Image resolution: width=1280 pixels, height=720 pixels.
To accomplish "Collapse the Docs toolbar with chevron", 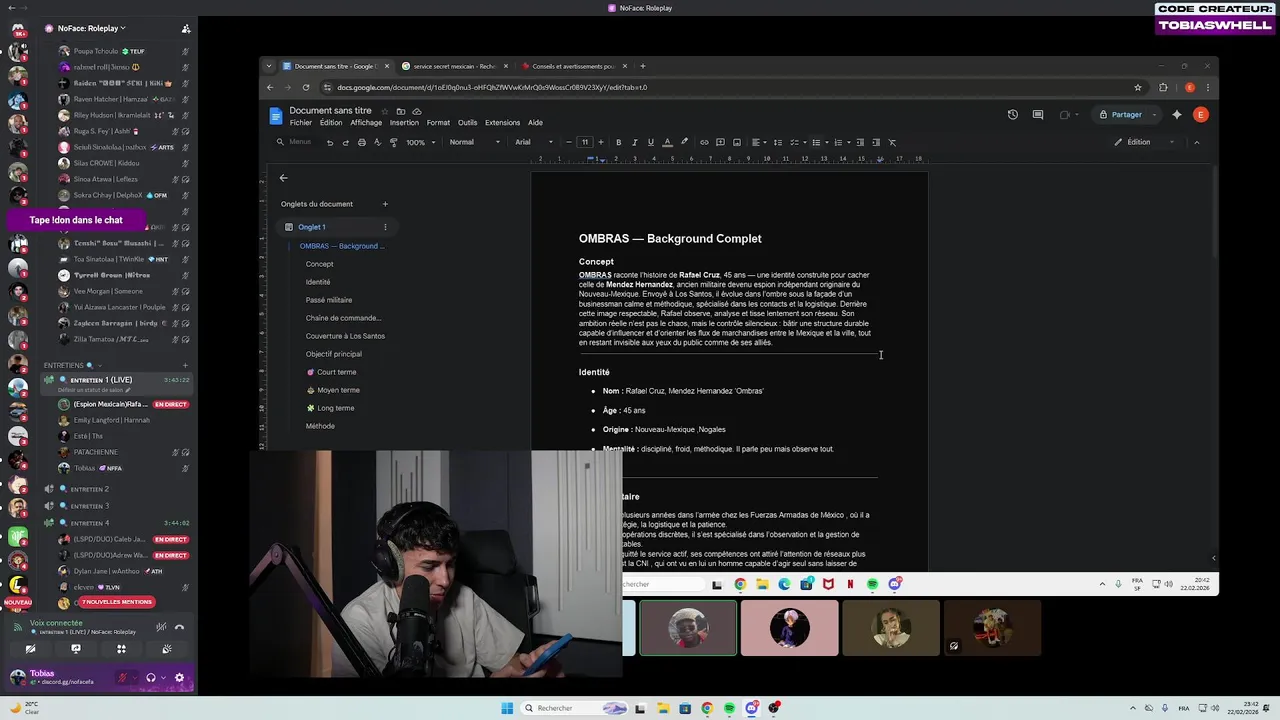I will (1196, 142).
